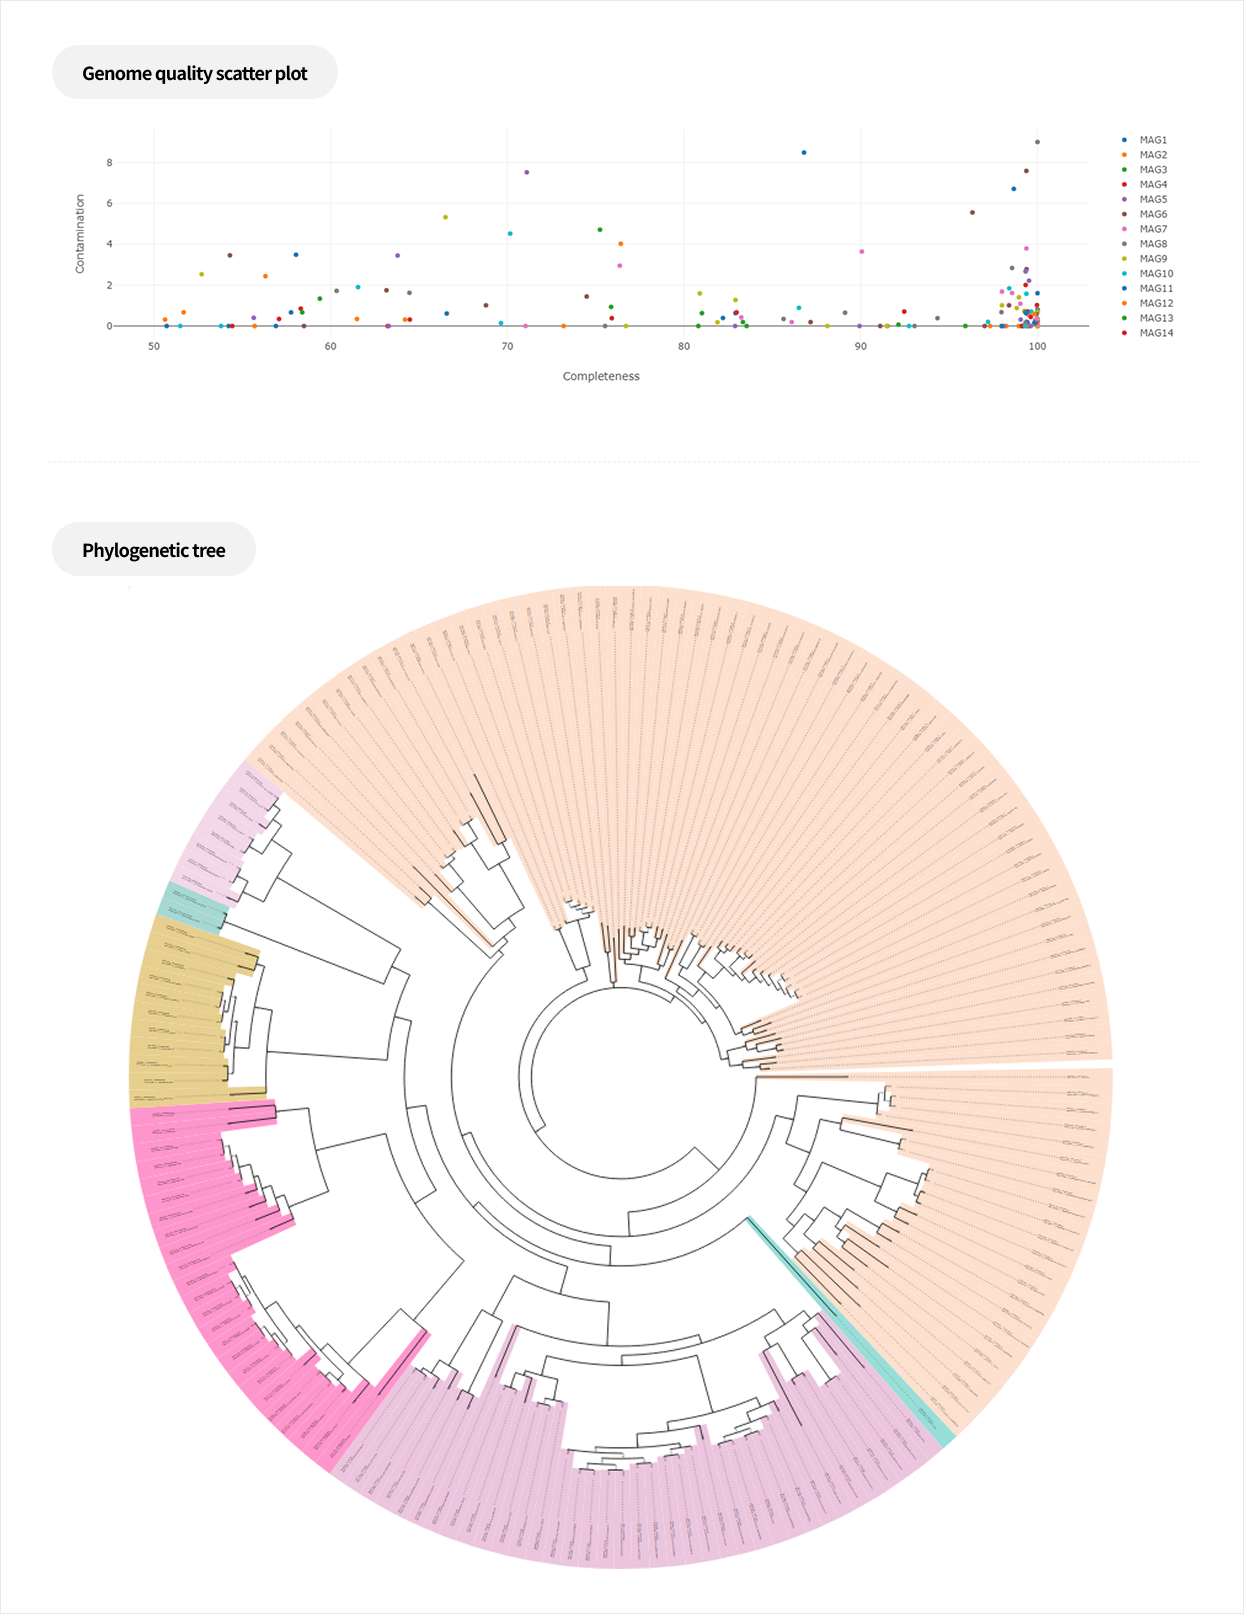The image size is (1244, 1614).
Task: Click the Phylogenetic tree heading pill
Action: [154, 550]
